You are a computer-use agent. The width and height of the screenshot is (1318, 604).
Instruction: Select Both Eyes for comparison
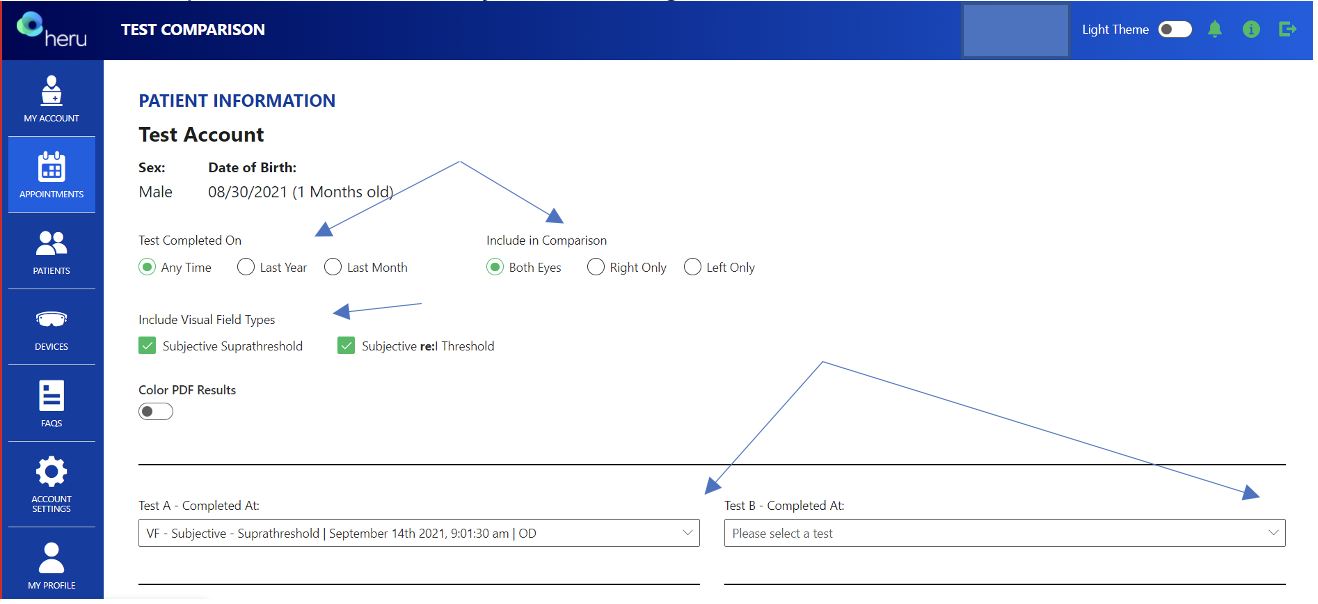point(495,267)
